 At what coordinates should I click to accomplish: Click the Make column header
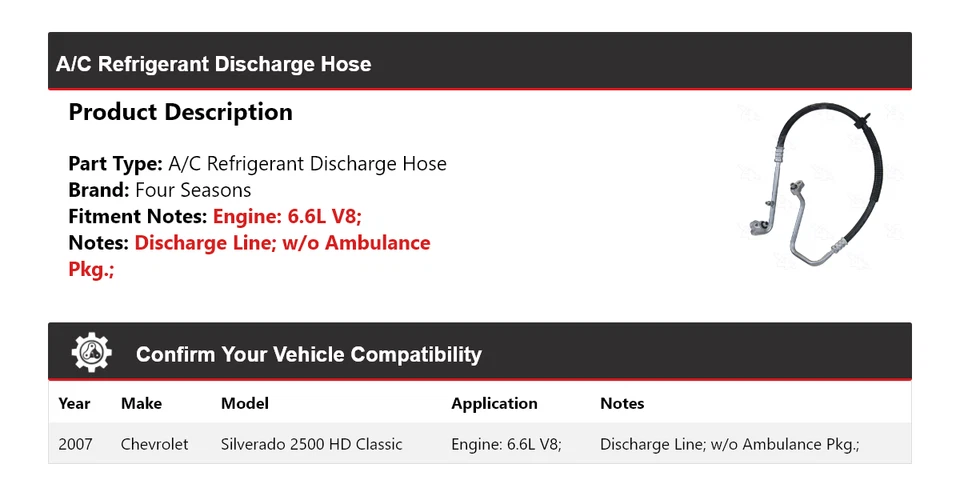(141, 404)
